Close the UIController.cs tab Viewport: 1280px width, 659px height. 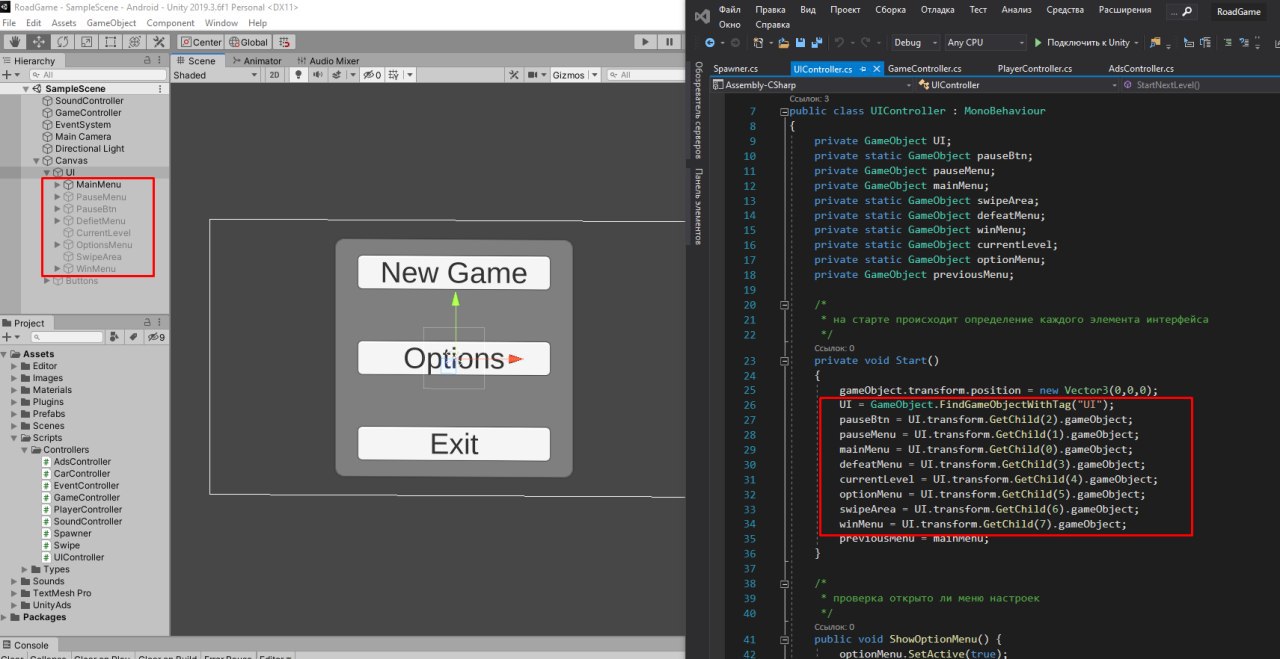[x=877, y=68]
